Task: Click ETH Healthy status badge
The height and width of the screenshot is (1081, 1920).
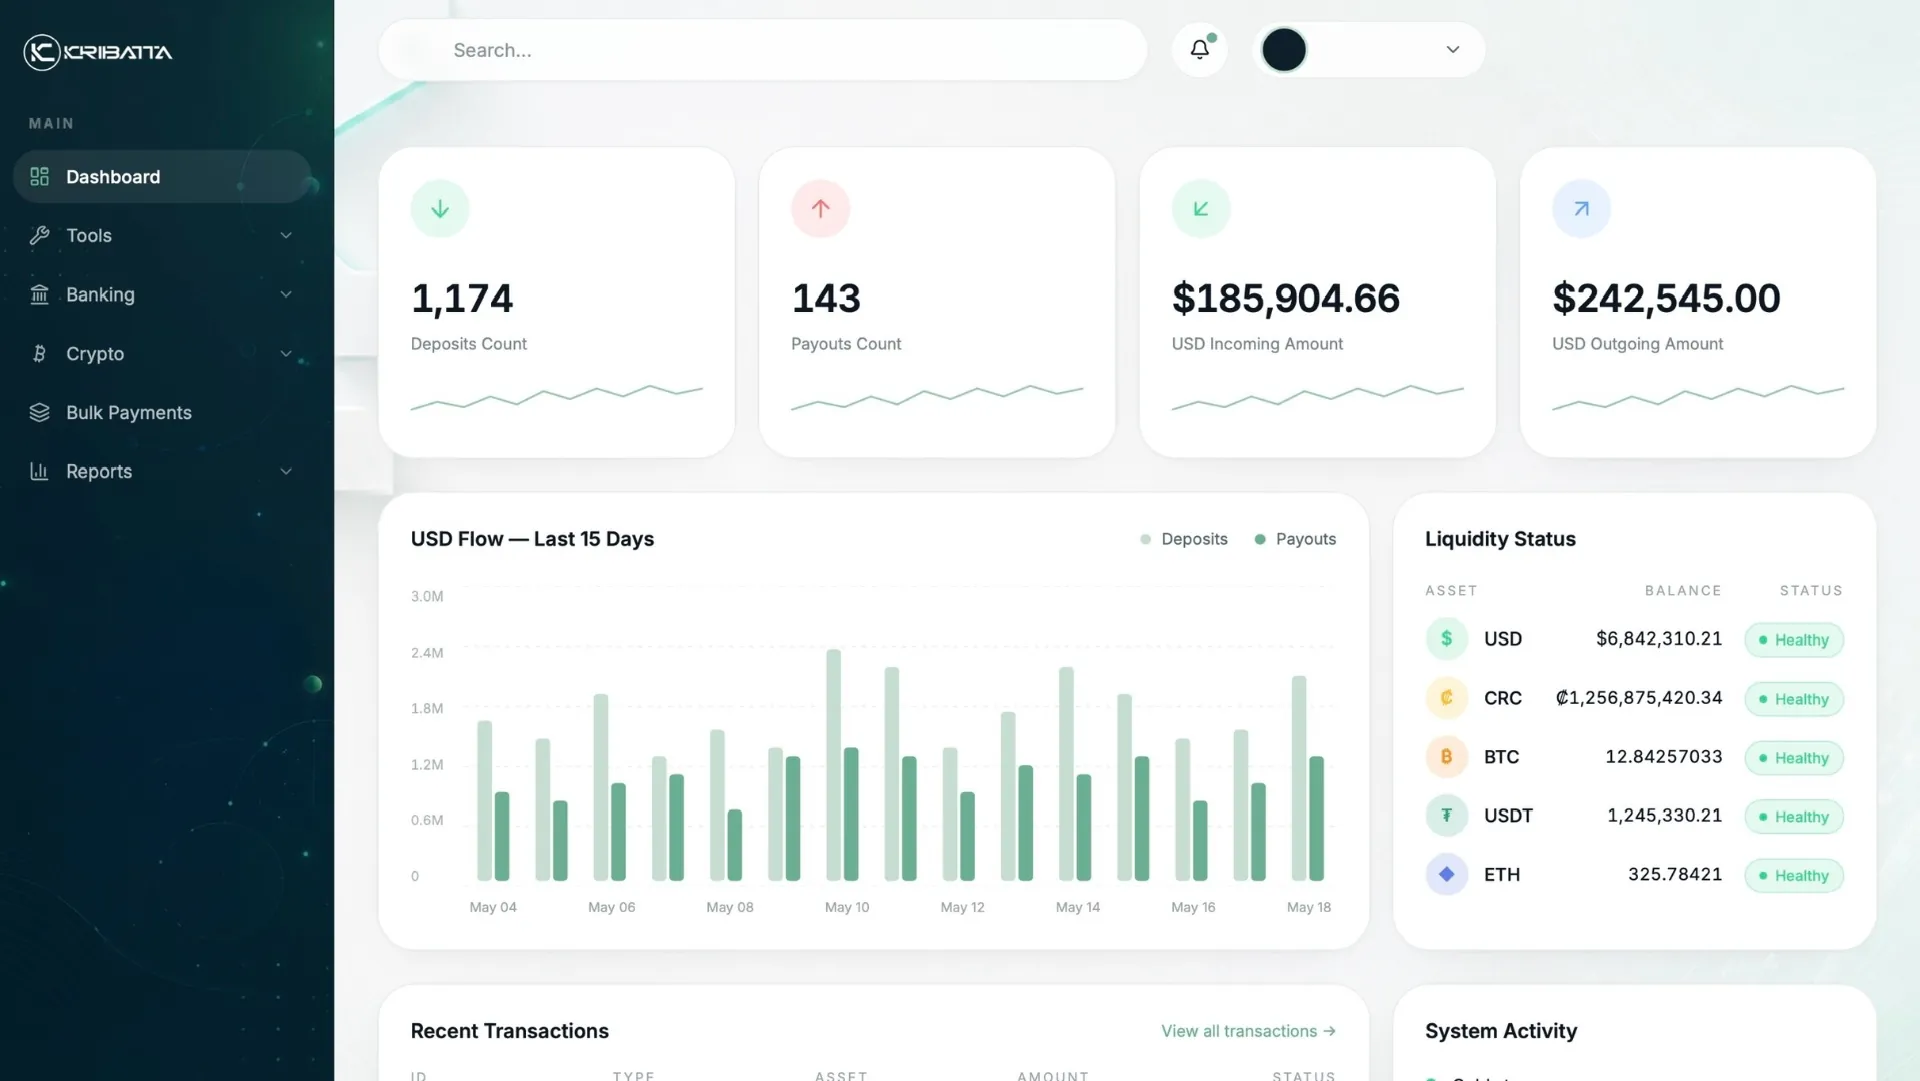Action: (1794, 876)
